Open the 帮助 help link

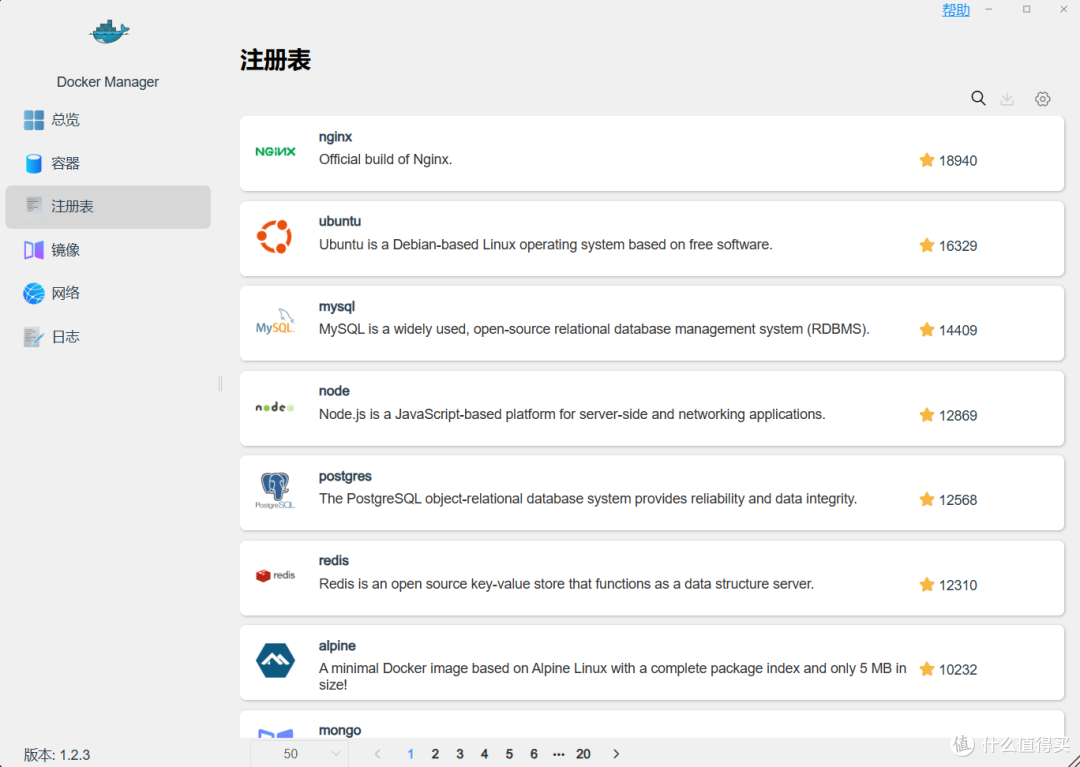click(956, 10)
